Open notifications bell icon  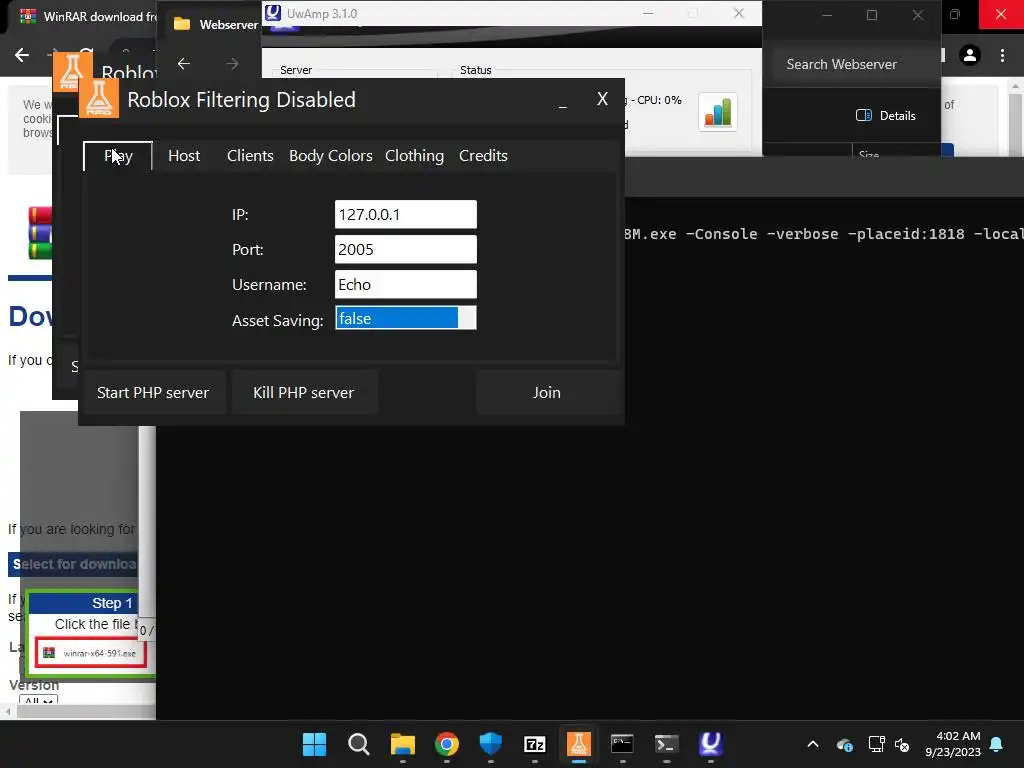[x=997, y=744]
